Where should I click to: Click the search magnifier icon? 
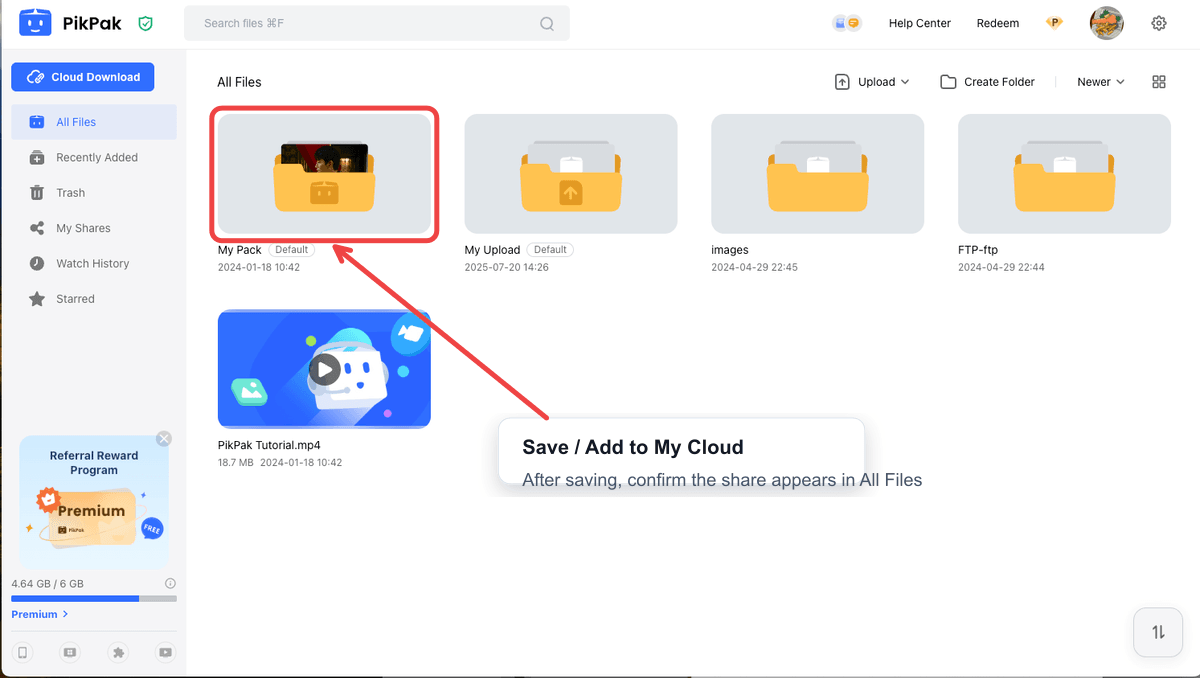pyautogui.click(x=547, y=24)
